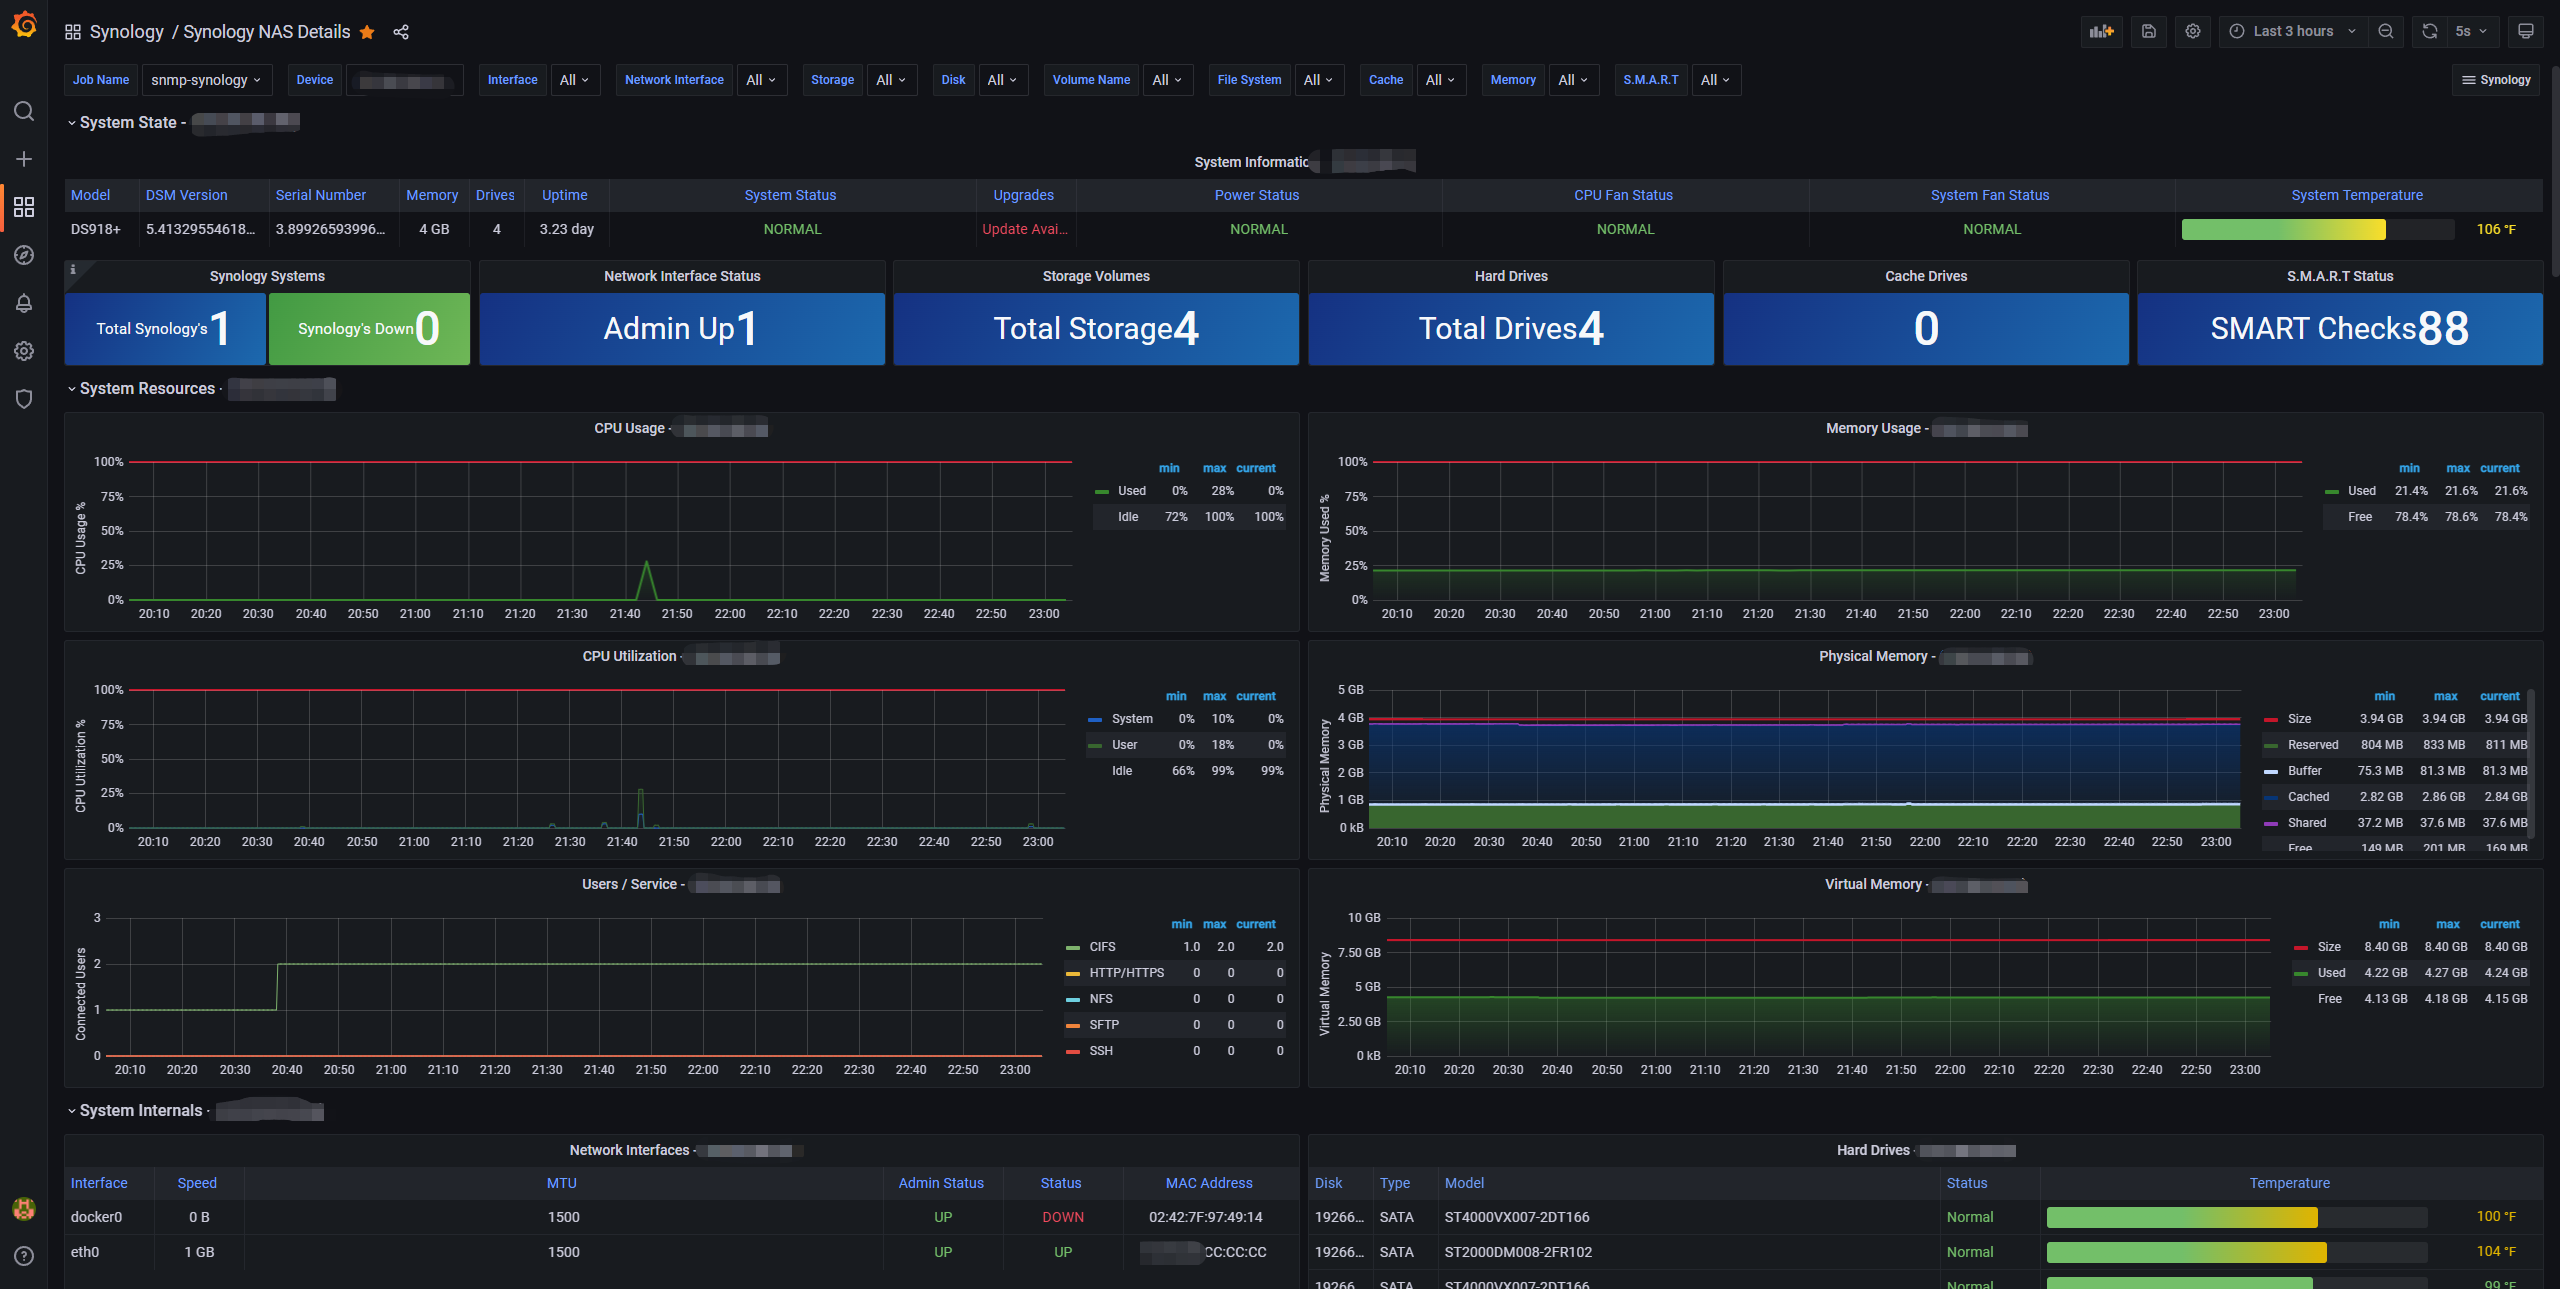Open the Virtual Memory panel title menu
Screen dimensions: 2560x1289
(1925, 884)
